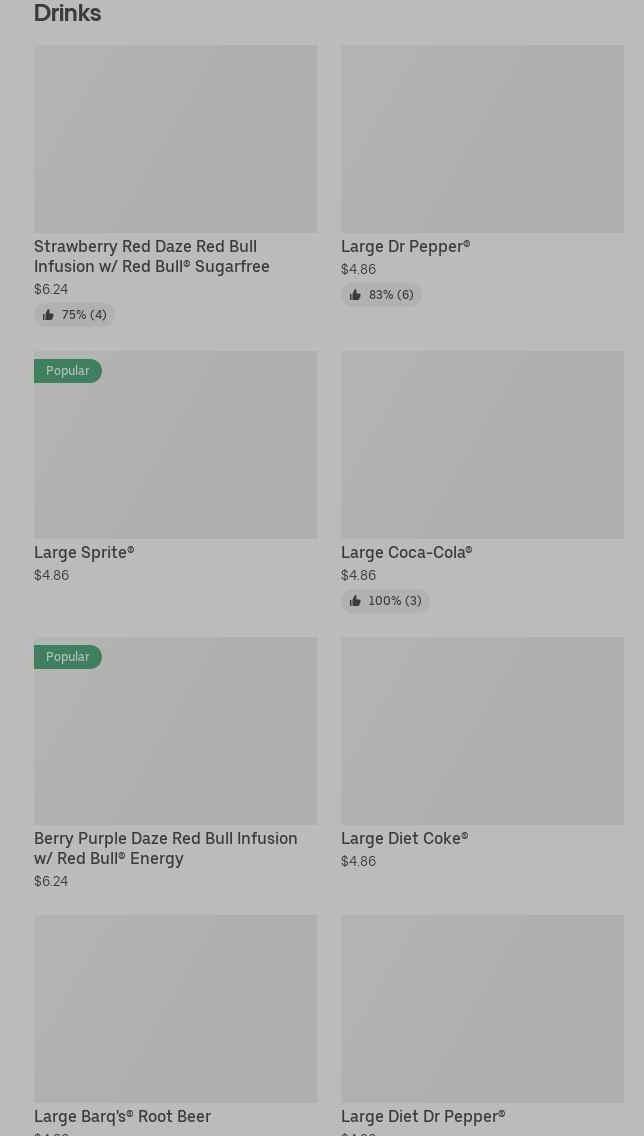Select Large Diet Coke product image
This screenshot has width=644, height=1136.
click(482, 731)
